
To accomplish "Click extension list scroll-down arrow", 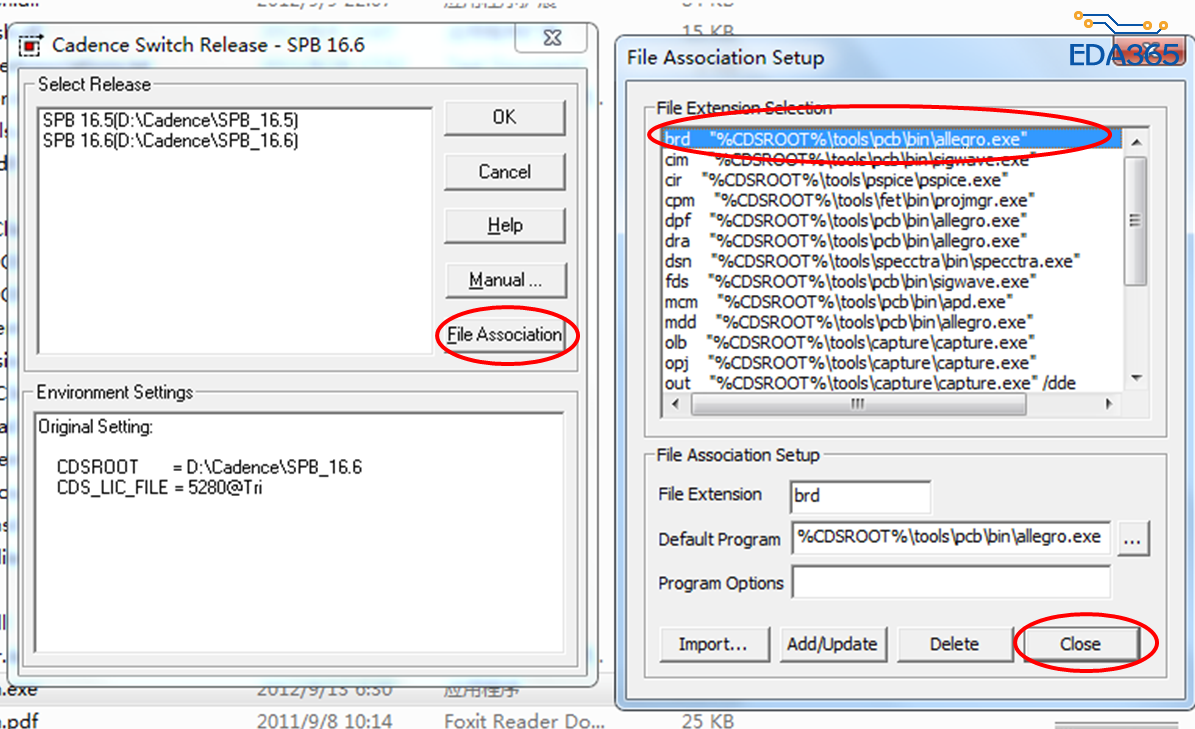I will (x=1136, y=378).
